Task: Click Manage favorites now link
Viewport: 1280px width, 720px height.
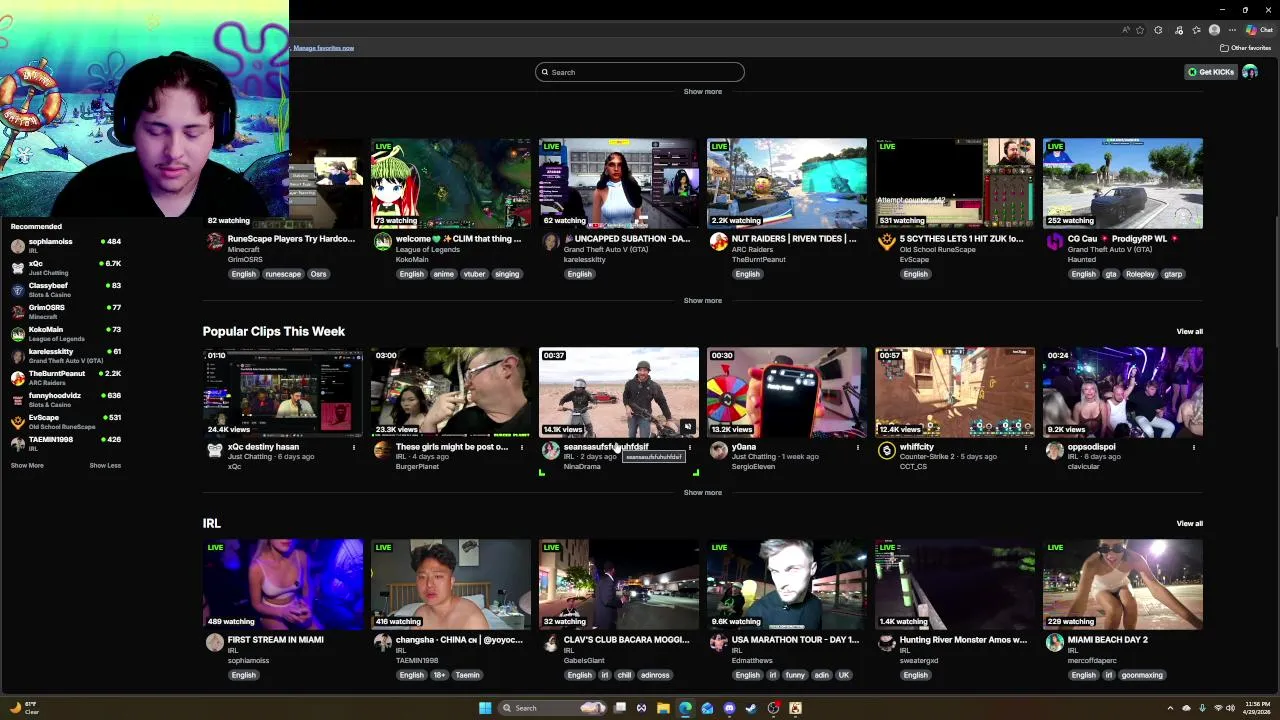Action: pos(323,48)
